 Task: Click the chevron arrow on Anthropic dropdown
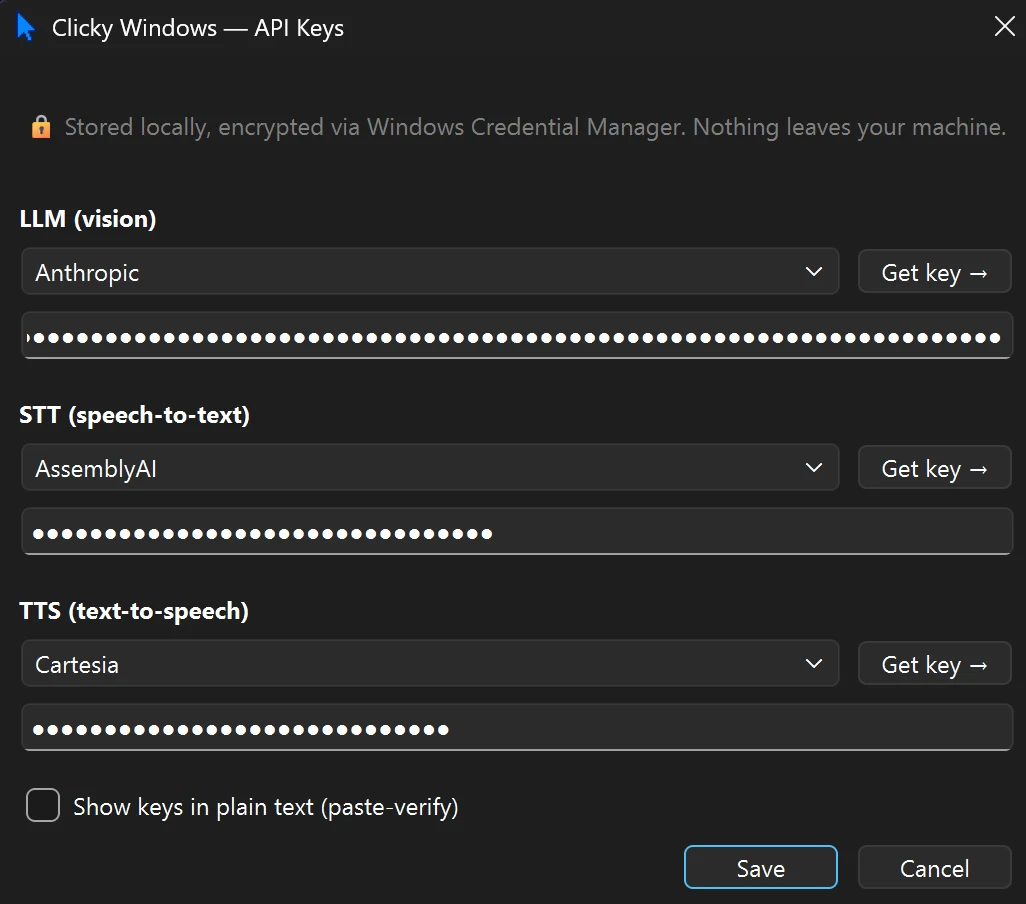(813, 271)
